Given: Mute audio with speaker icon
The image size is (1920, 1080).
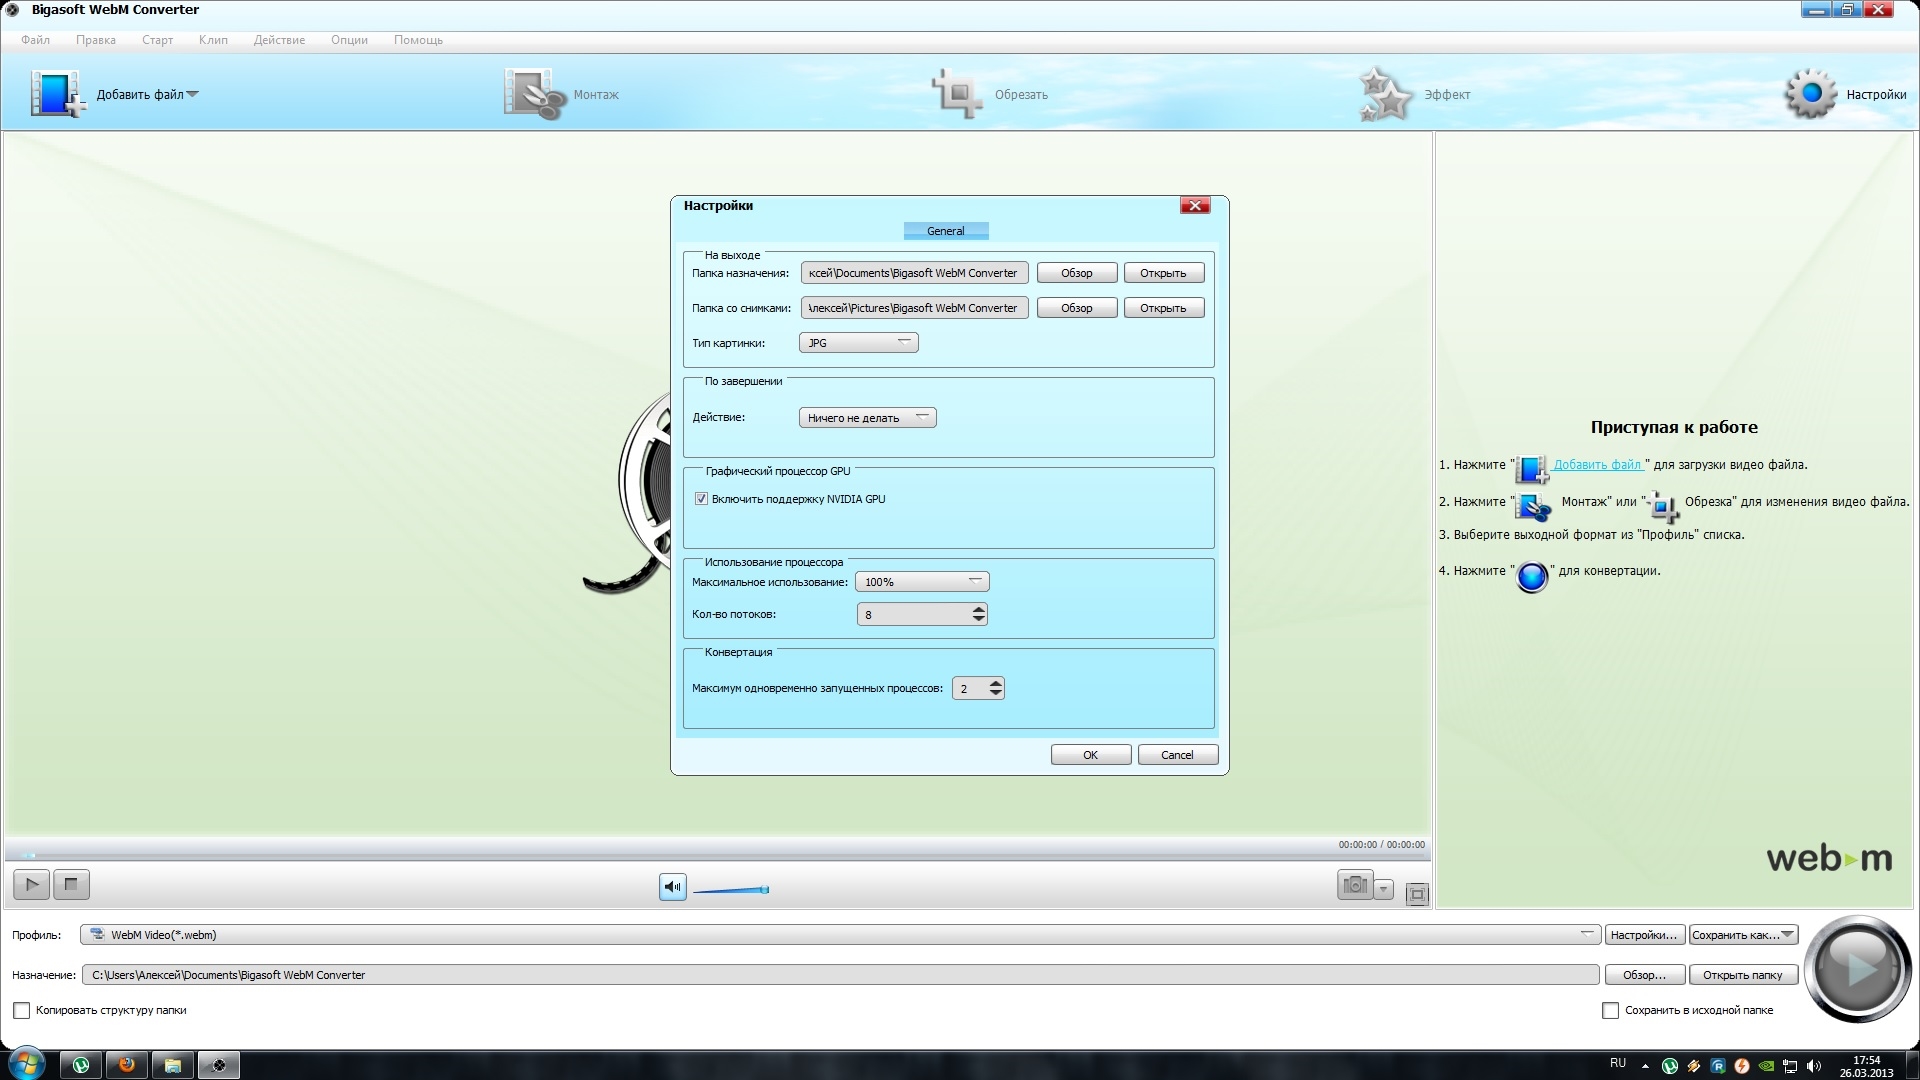Looking at the screenshot, I should (673, 887).
